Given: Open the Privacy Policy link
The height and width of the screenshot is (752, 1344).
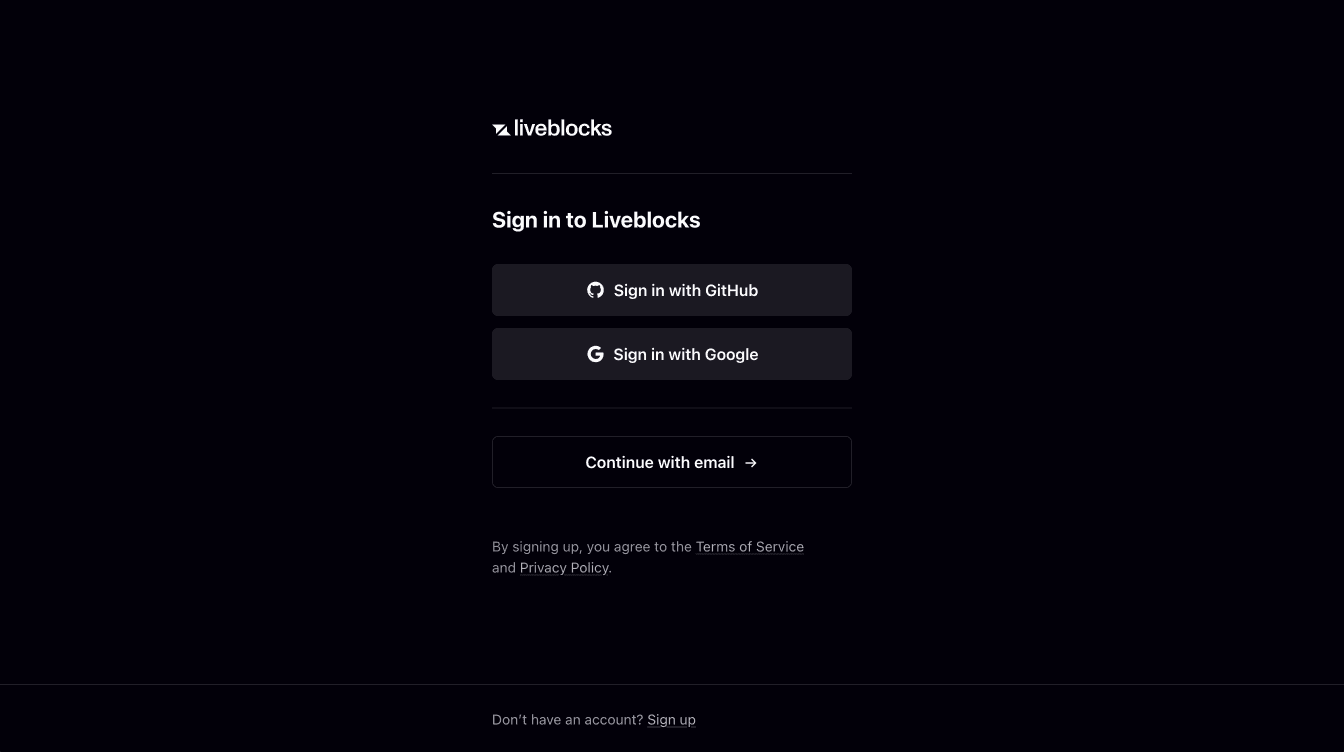Looking at the screenshot, I should tap(564, 568).
